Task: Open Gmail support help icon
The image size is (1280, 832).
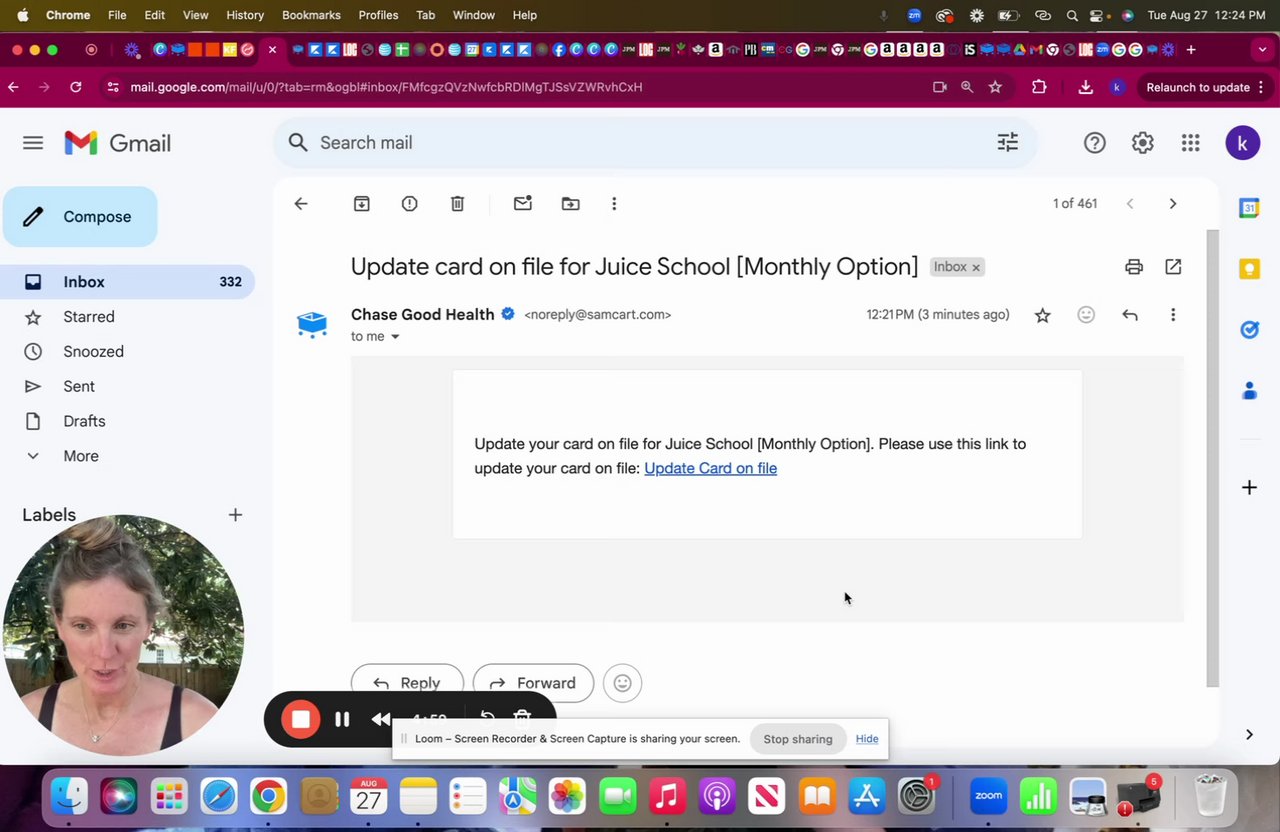Action: tap(1095, 143)
